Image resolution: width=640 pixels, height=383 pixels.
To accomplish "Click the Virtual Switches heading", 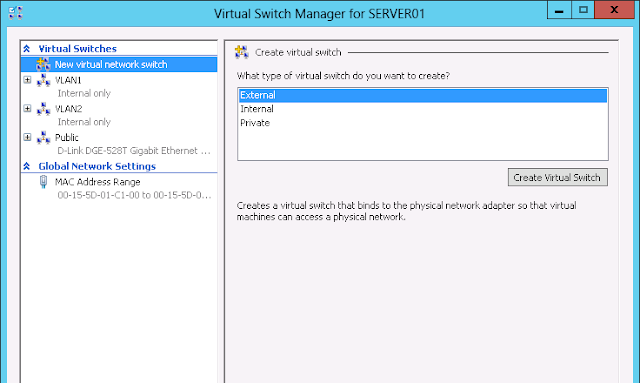I will [x=78, y=49].
